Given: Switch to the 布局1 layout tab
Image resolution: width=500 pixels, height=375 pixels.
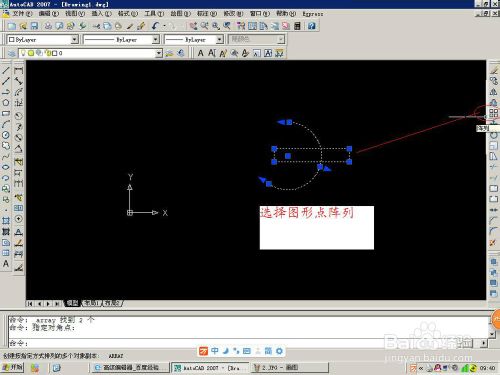Looking at the screenshot, I should (91, 303).
